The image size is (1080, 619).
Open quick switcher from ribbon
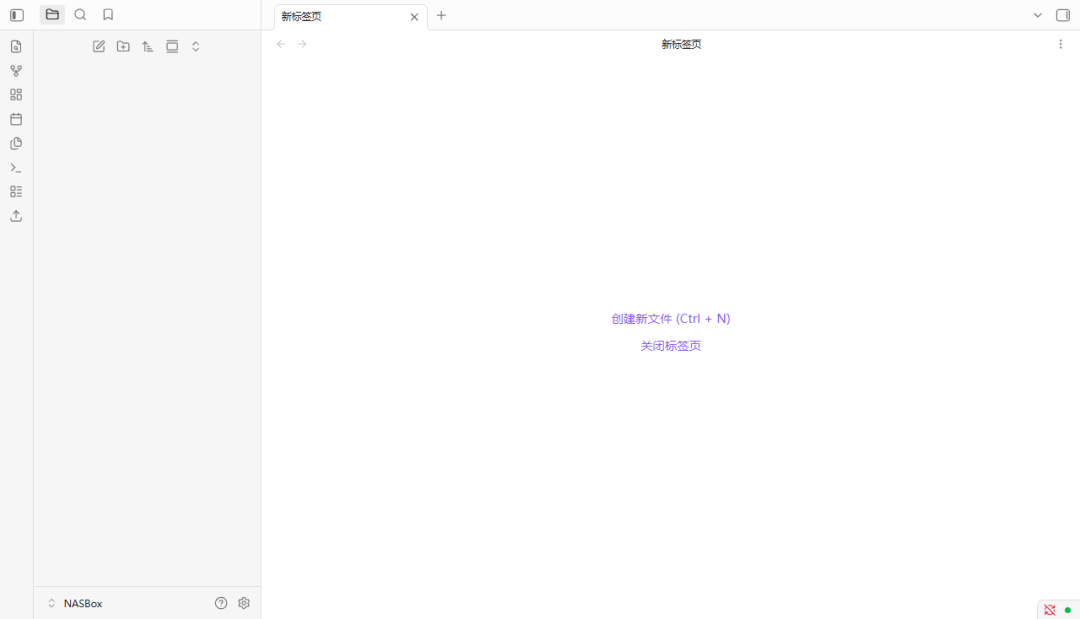click(x=16, y=46)
